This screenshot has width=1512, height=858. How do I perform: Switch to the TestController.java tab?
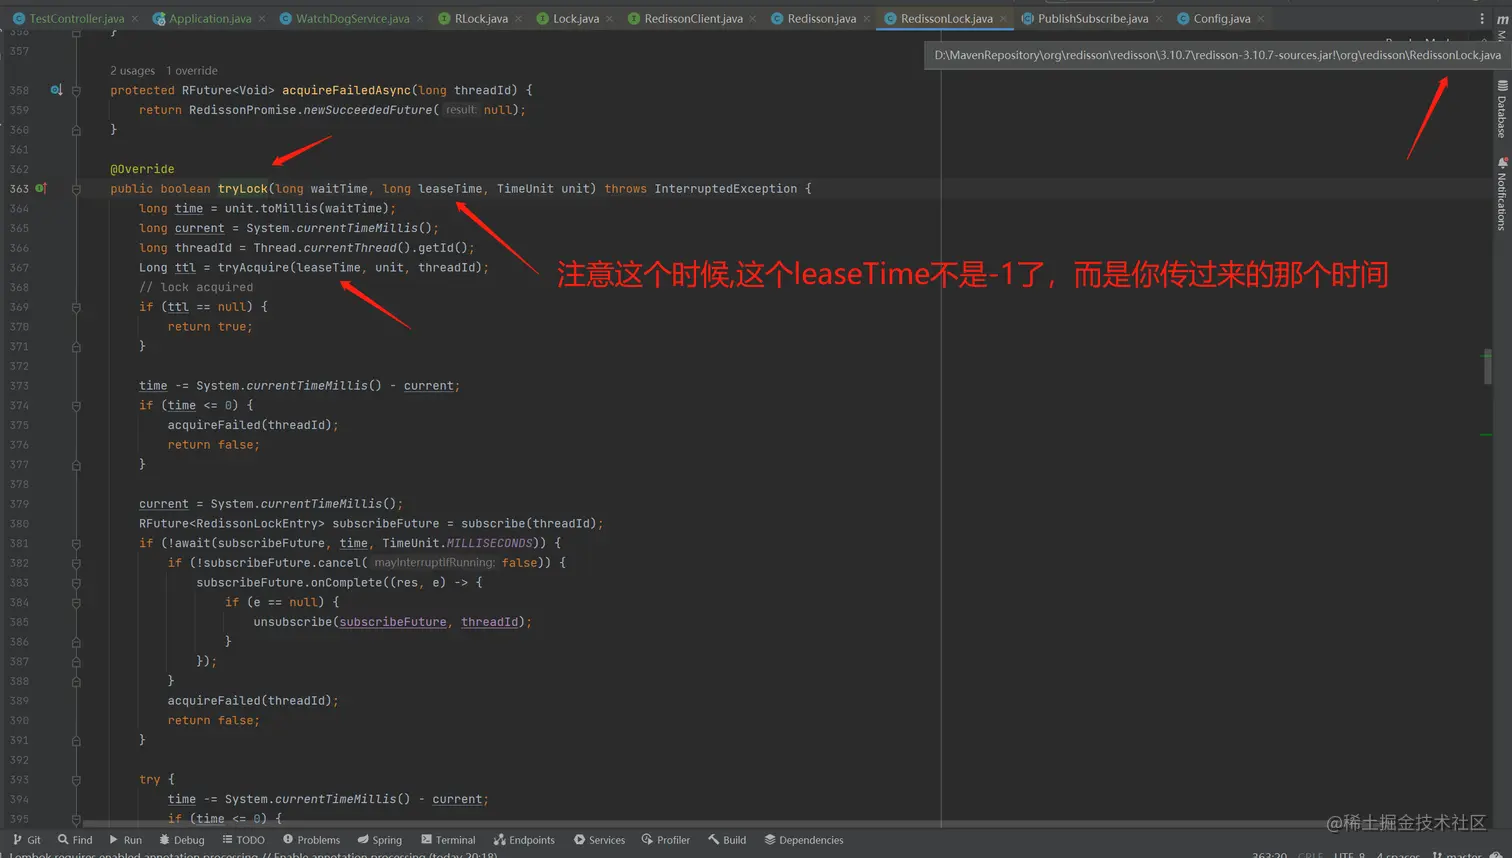(76, 18)
